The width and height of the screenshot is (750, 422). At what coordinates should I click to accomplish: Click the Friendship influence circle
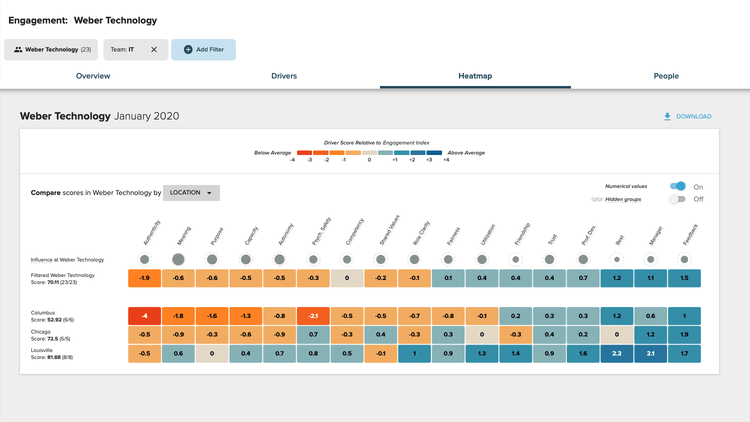(516, 259)
